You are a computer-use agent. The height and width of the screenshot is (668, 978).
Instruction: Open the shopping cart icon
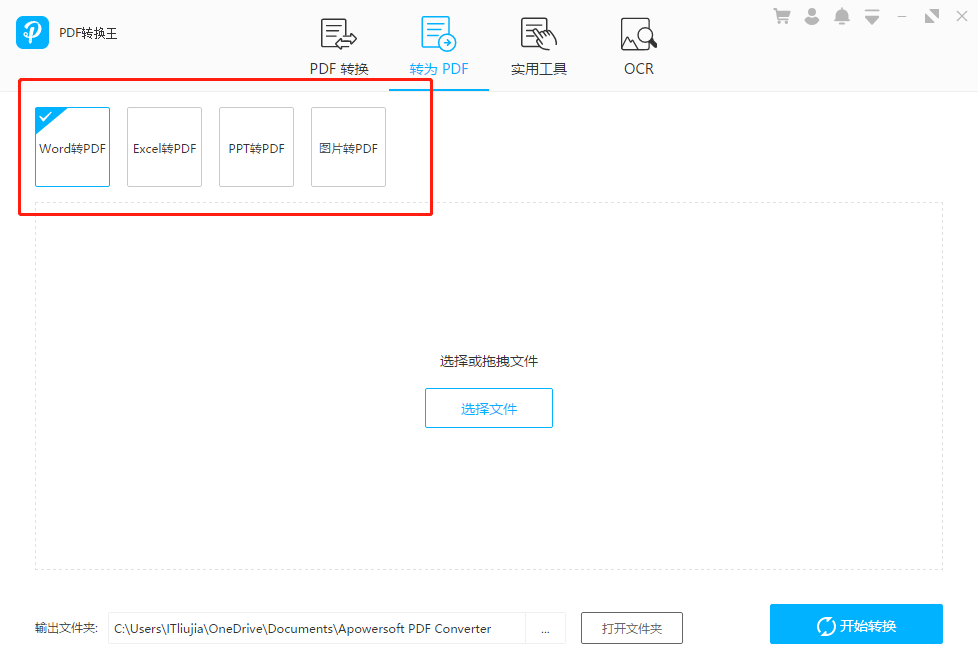click(x=782, y=16)
